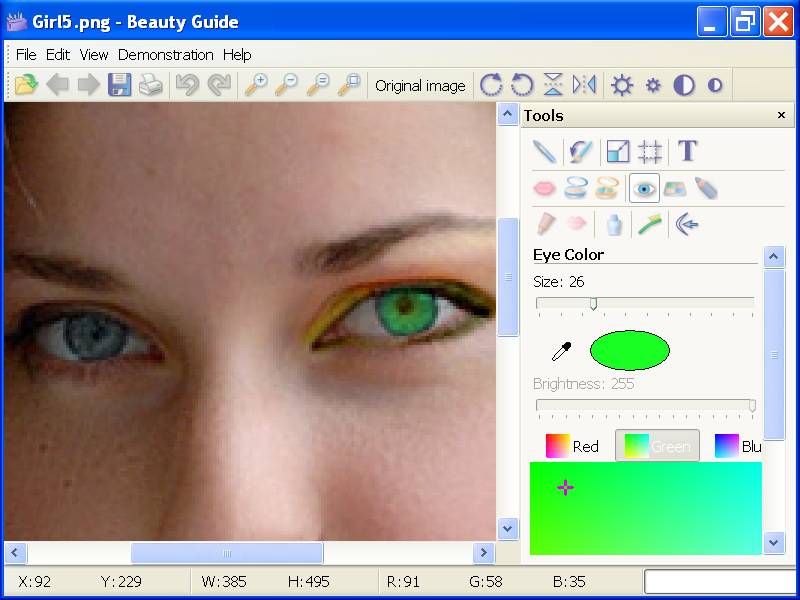Increase brightness with large sun icon
Image resolution: width=800 pixels, height=600 pixels.
pos(622,85)
